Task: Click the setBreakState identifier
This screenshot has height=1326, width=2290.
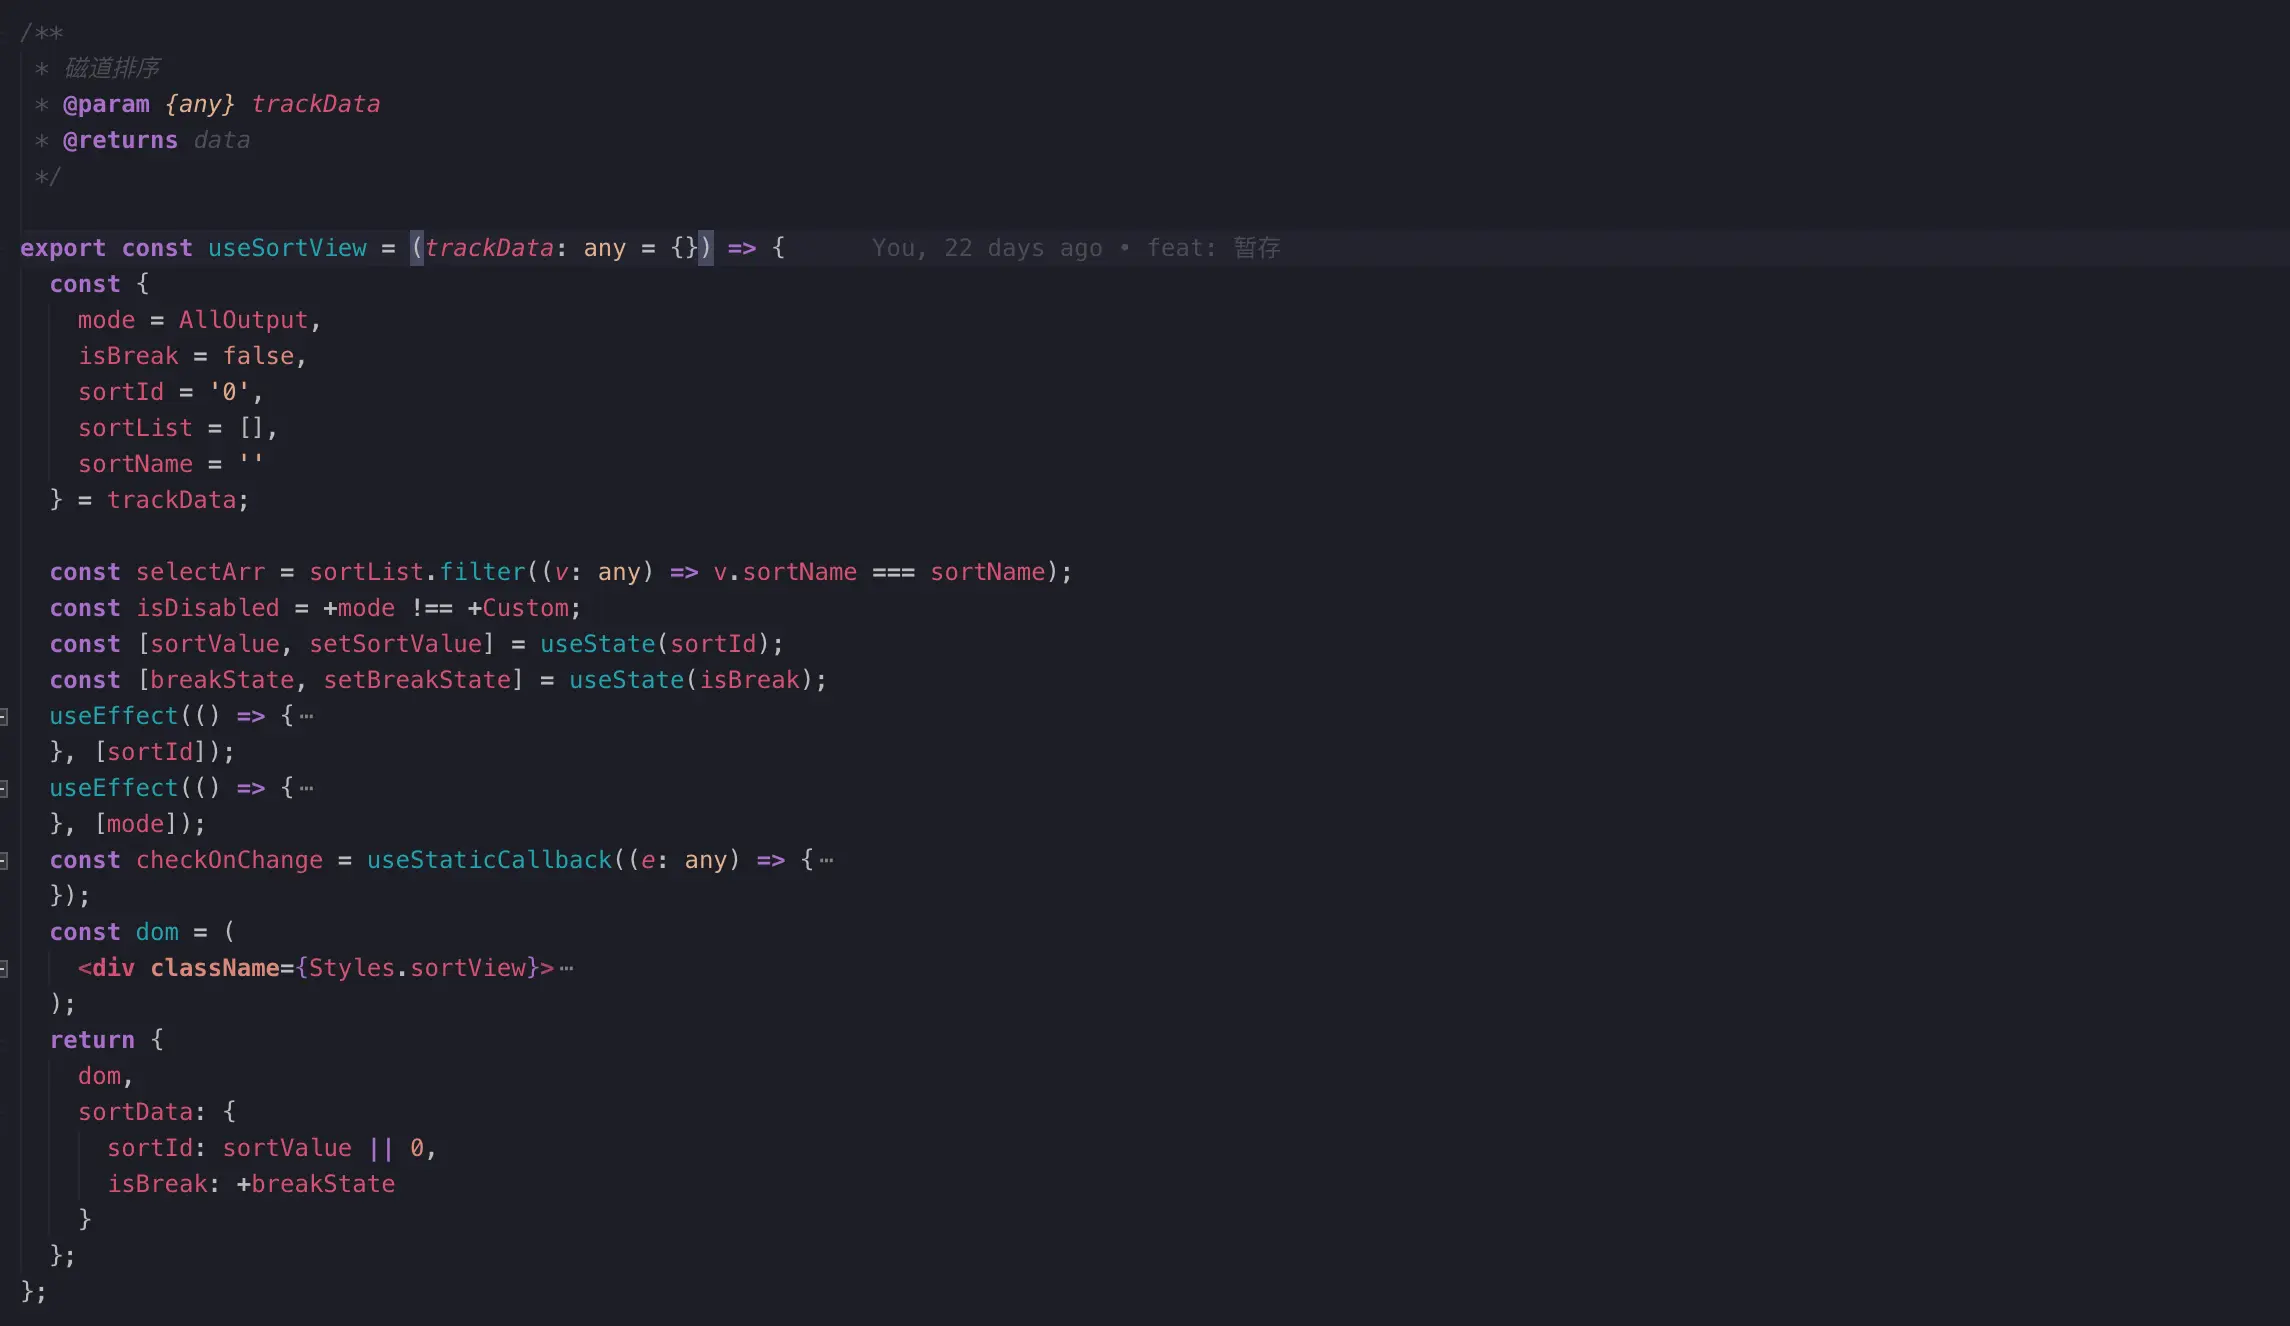Action: click(x=417, y=680)
